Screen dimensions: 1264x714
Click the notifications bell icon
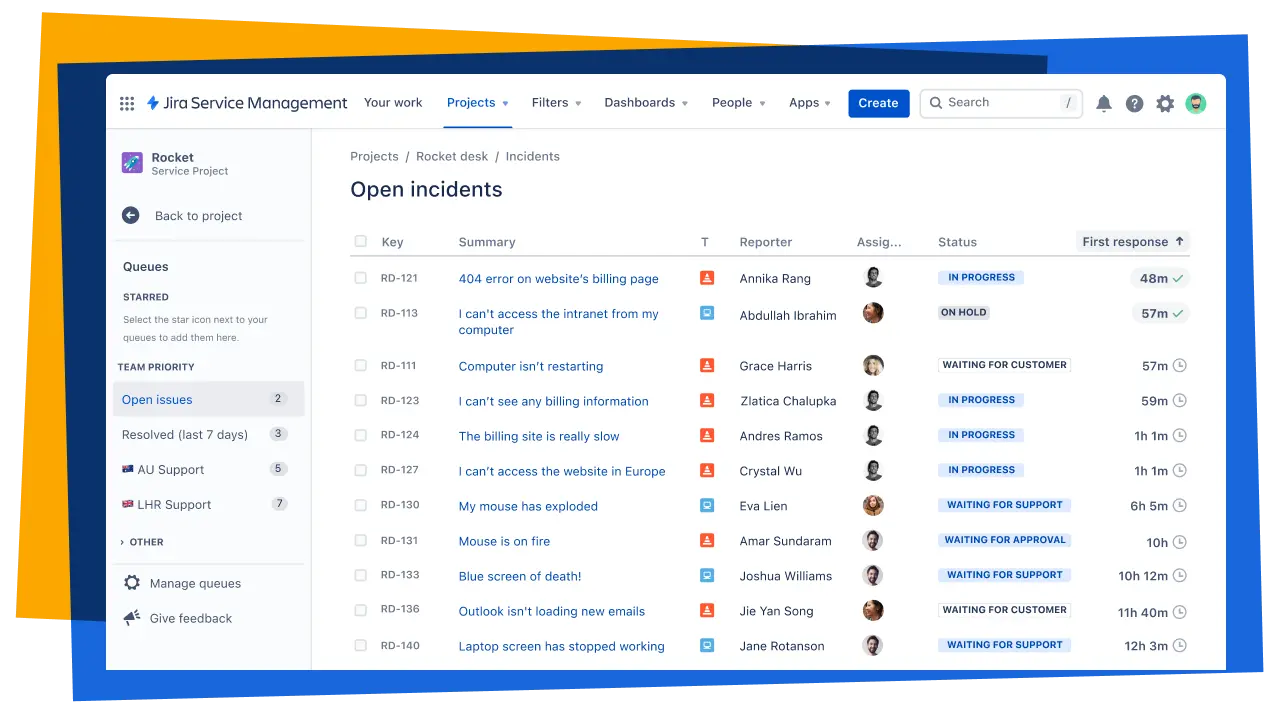click(x=1104, y=103)
